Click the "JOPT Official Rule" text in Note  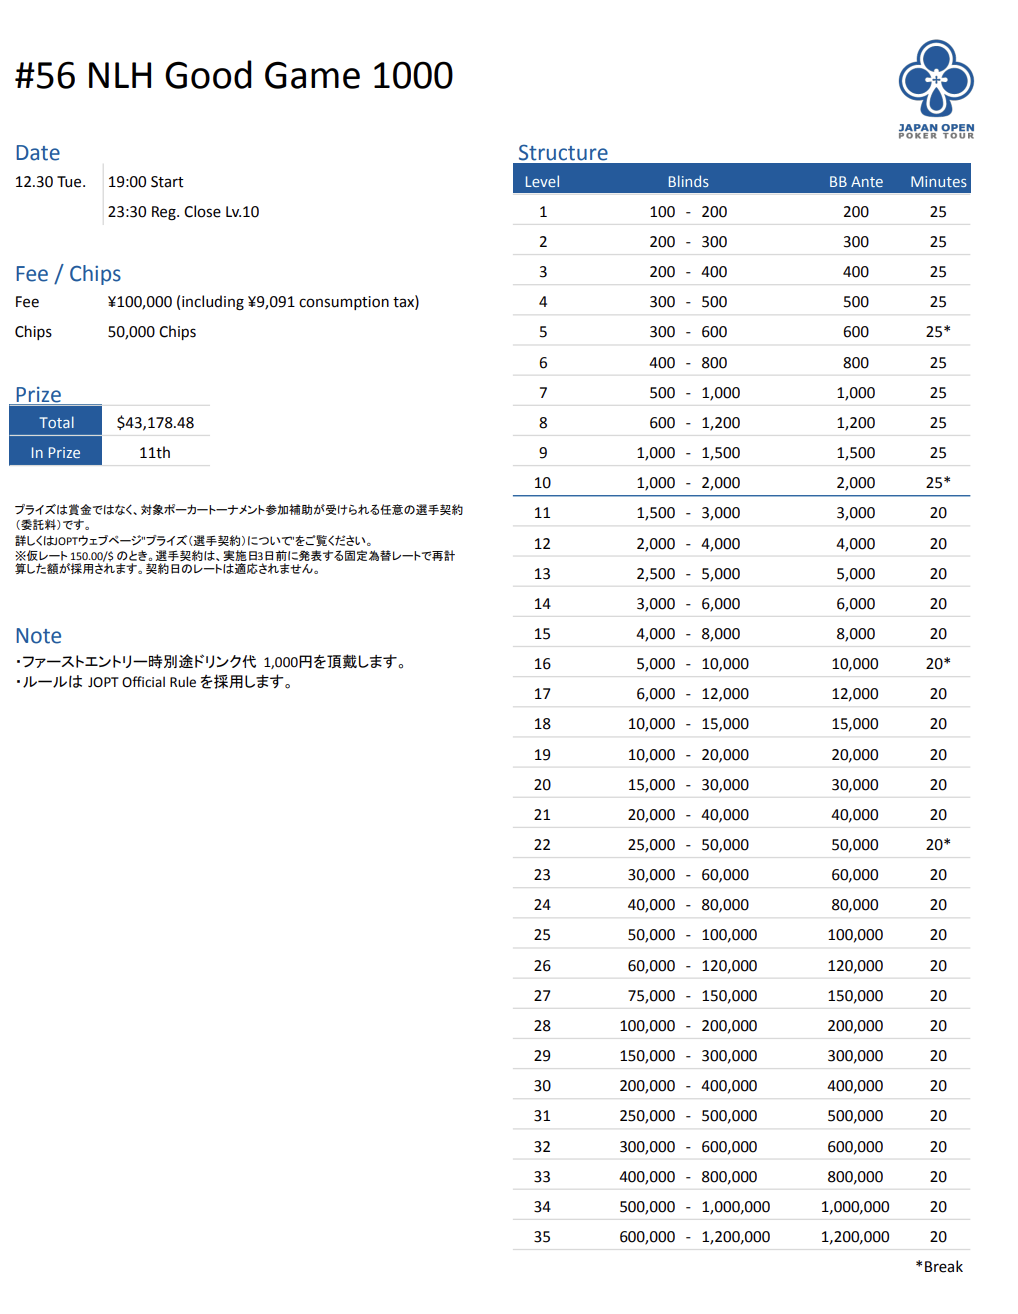142,682
